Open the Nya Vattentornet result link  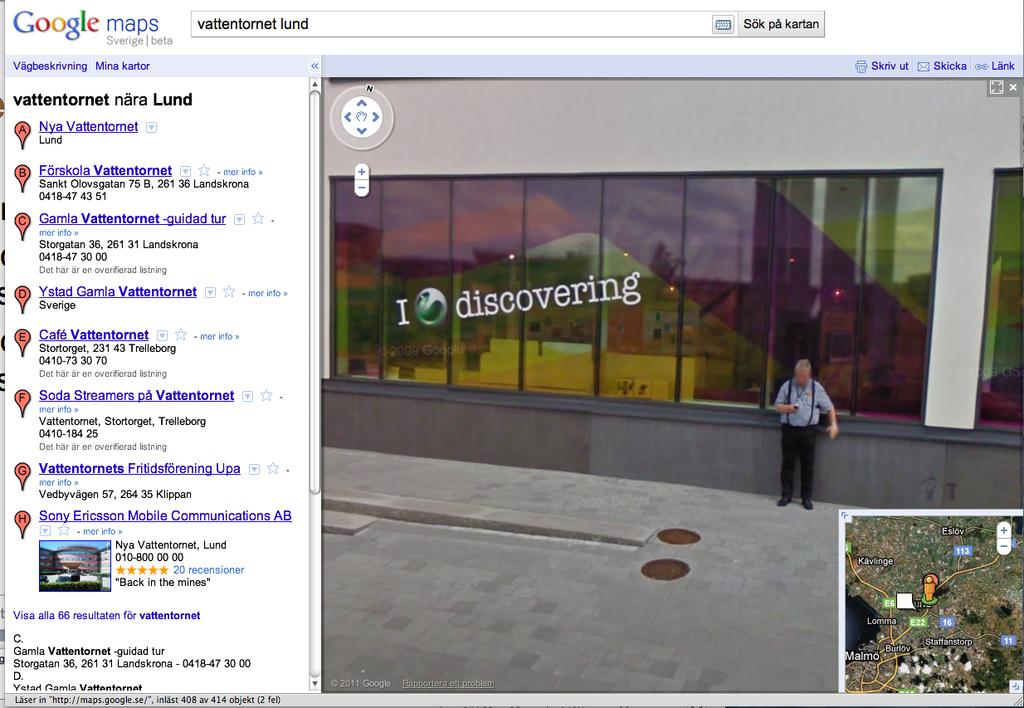[x=89, y=127]
